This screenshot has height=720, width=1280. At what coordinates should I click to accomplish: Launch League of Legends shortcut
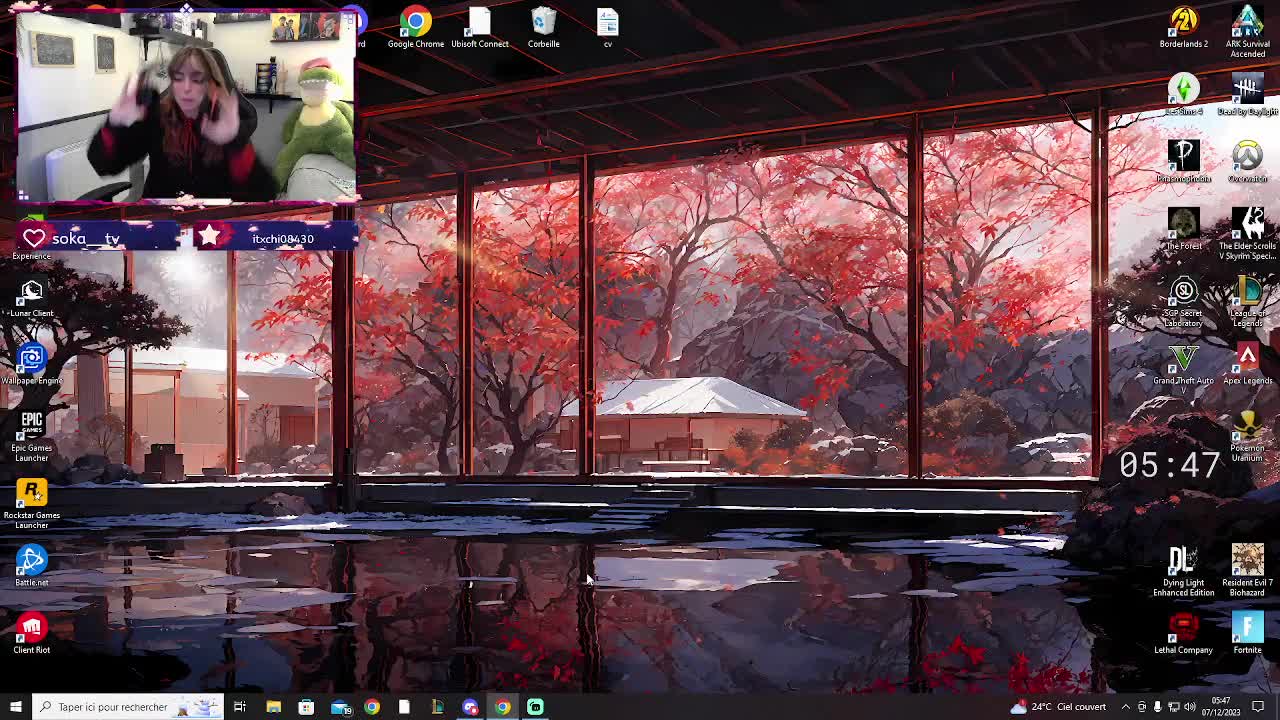coord(1247,302)
